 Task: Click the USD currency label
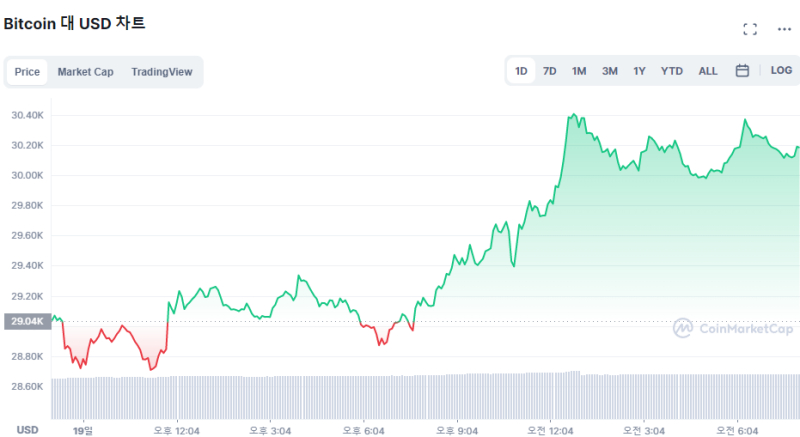pos(27,429)
